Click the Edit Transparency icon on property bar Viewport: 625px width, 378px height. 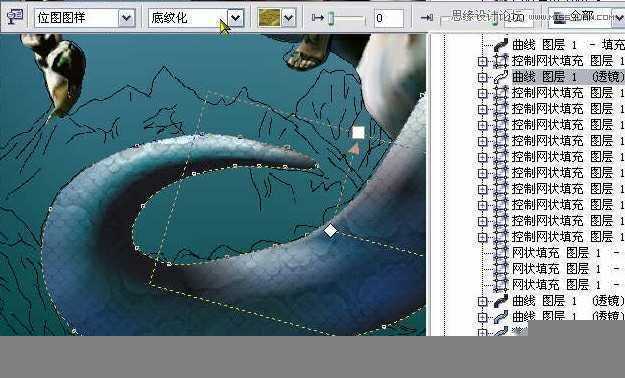tap(15, 17)
